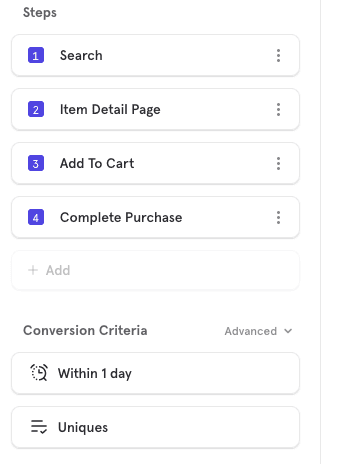Click the step 3 number badge
360x464 pixels.
(x=36, y=163)
